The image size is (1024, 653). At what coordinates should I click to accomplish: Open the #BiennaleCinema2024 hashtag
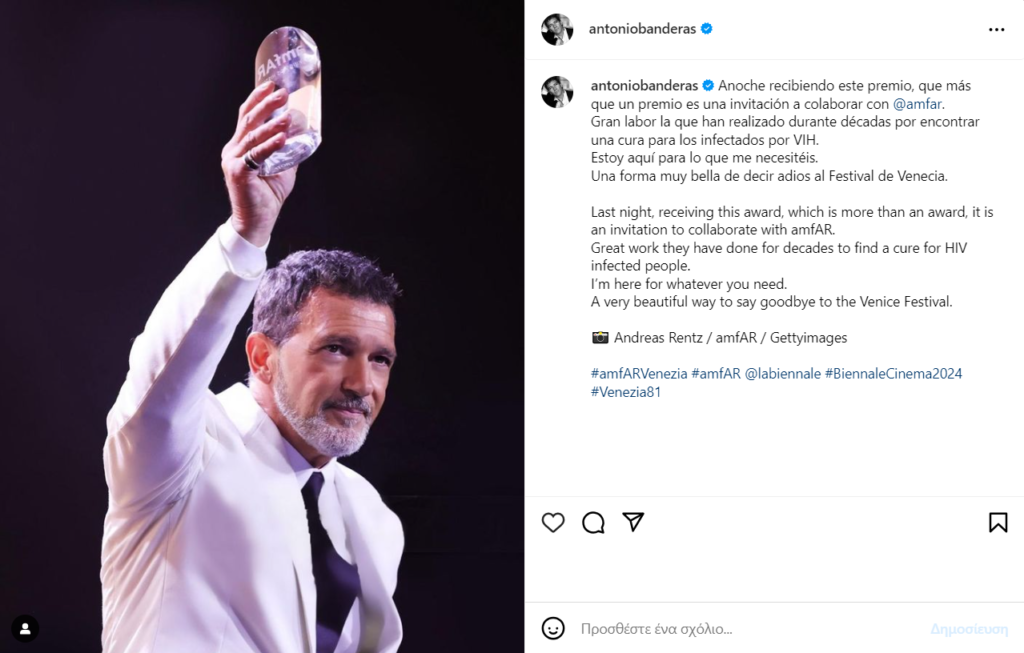[x=893, y=374]
